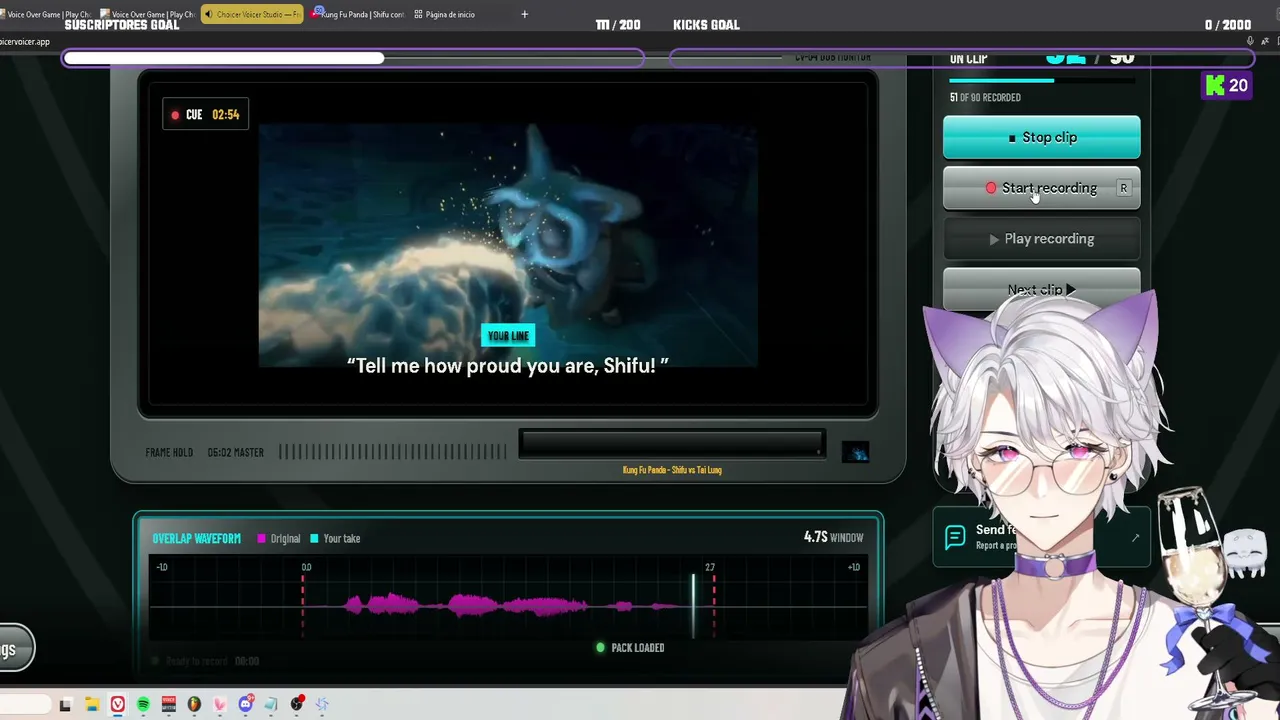1280x720 pixels.
Task: Click the taskbar search box
Action: (x=25, y=705)
